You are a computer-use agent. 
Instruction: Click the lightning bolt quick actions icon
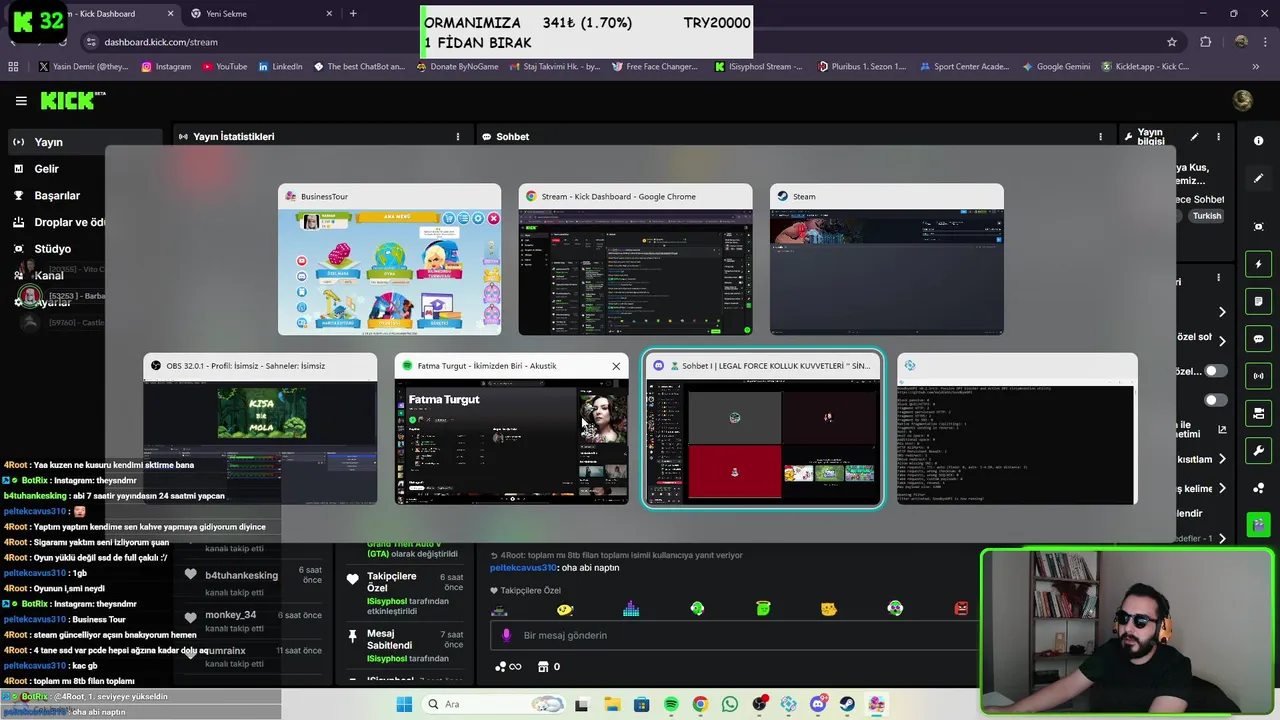1259,264
